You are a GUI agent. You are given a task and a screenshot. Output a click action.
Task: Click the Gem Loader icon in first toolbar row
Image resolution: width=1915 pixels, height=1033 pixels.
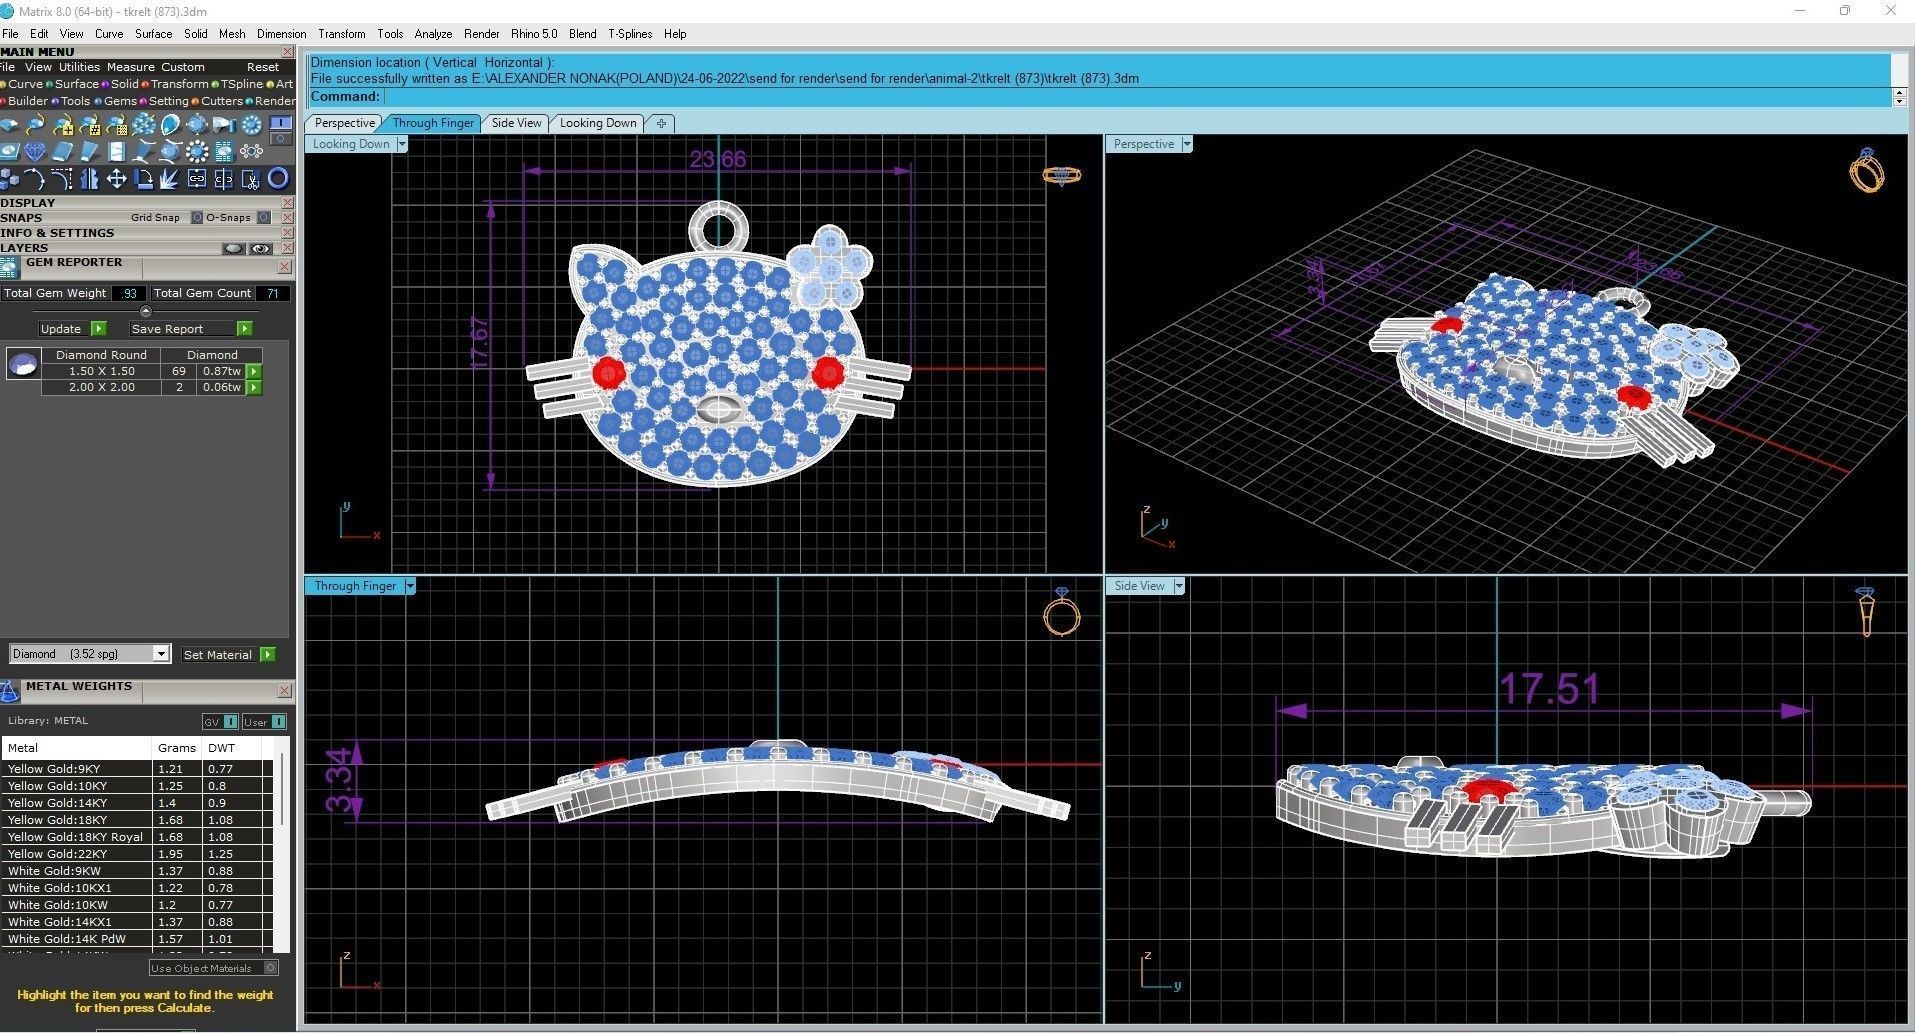[9, 124]
